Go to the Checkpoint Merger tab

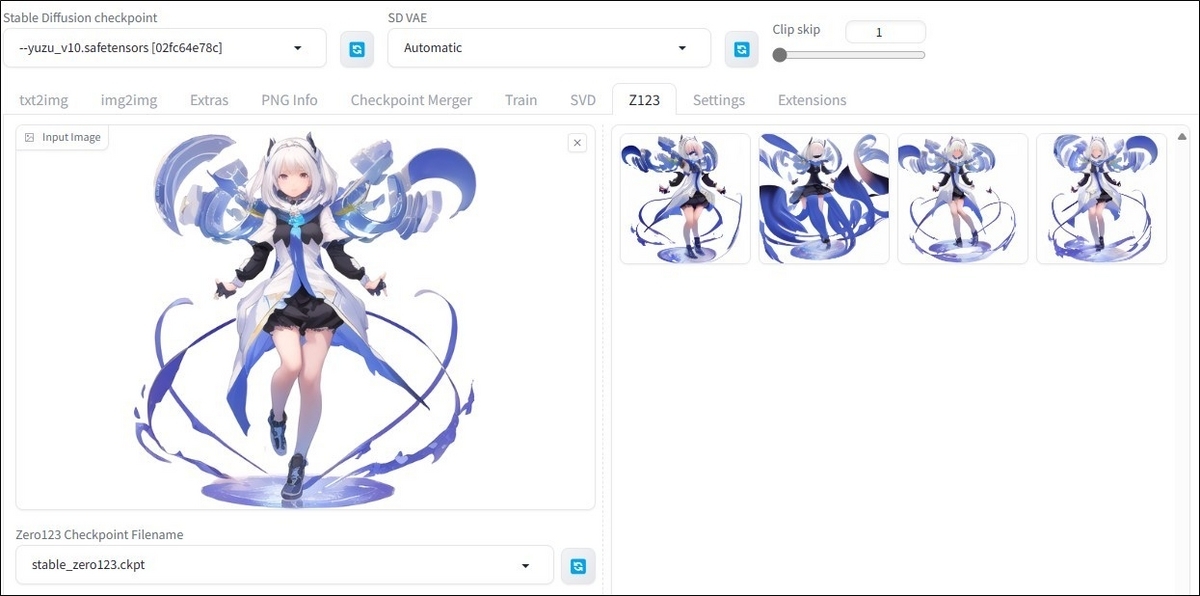[411, 100]
